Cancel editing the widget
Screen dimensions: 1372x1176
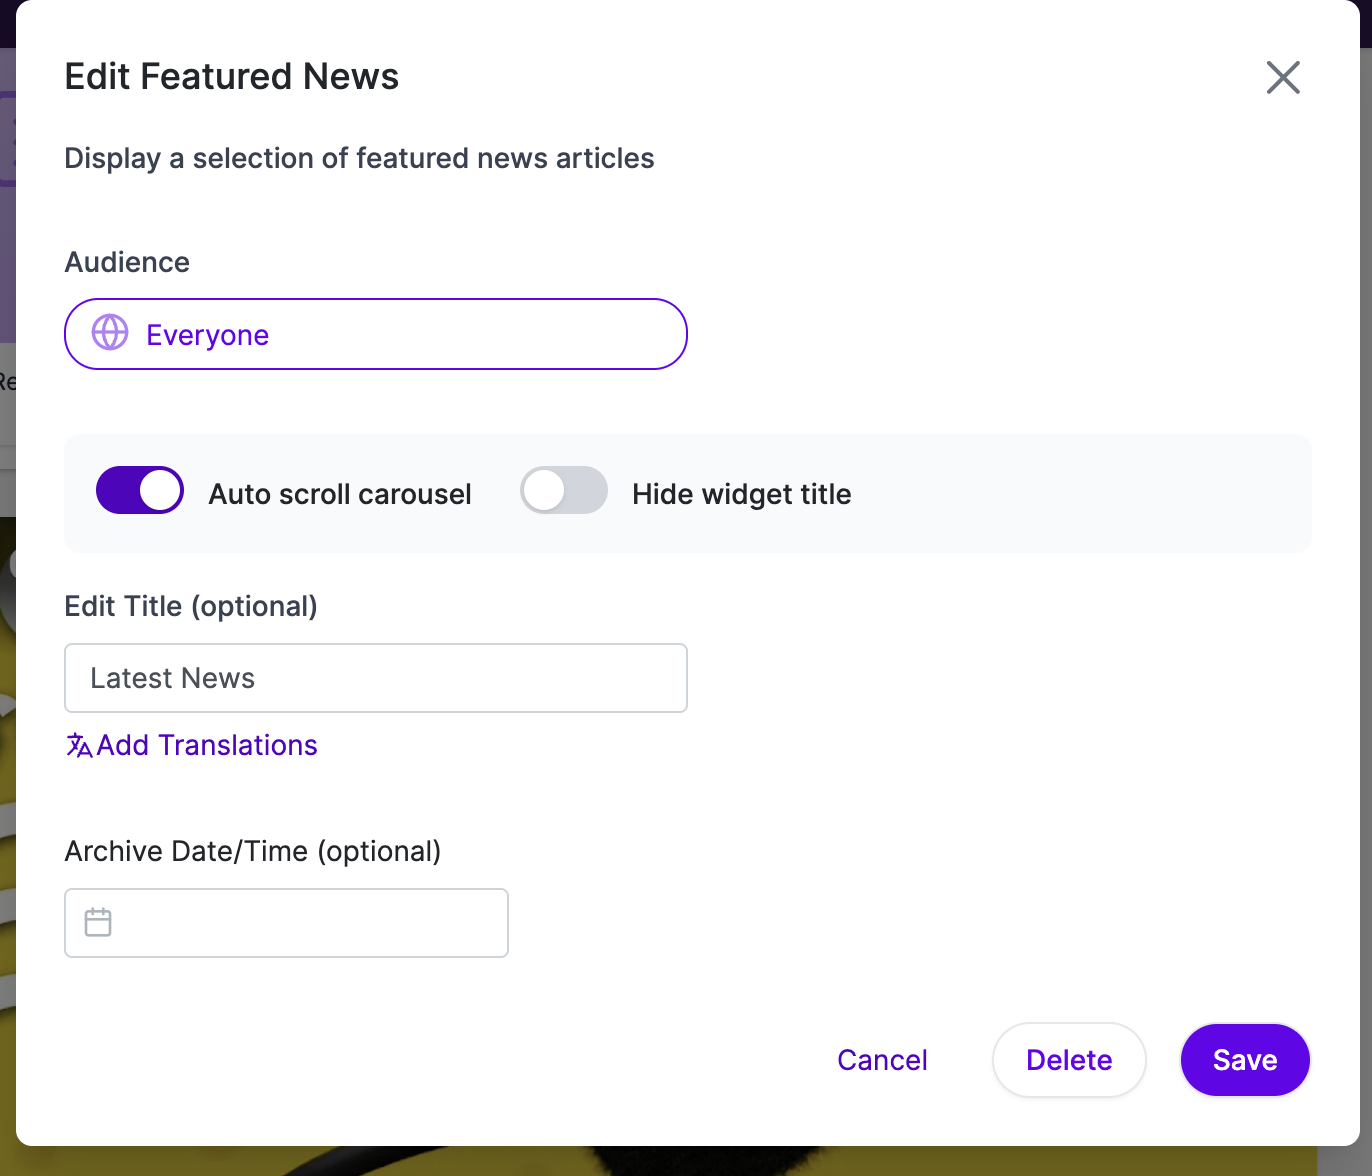(882, 1060)
